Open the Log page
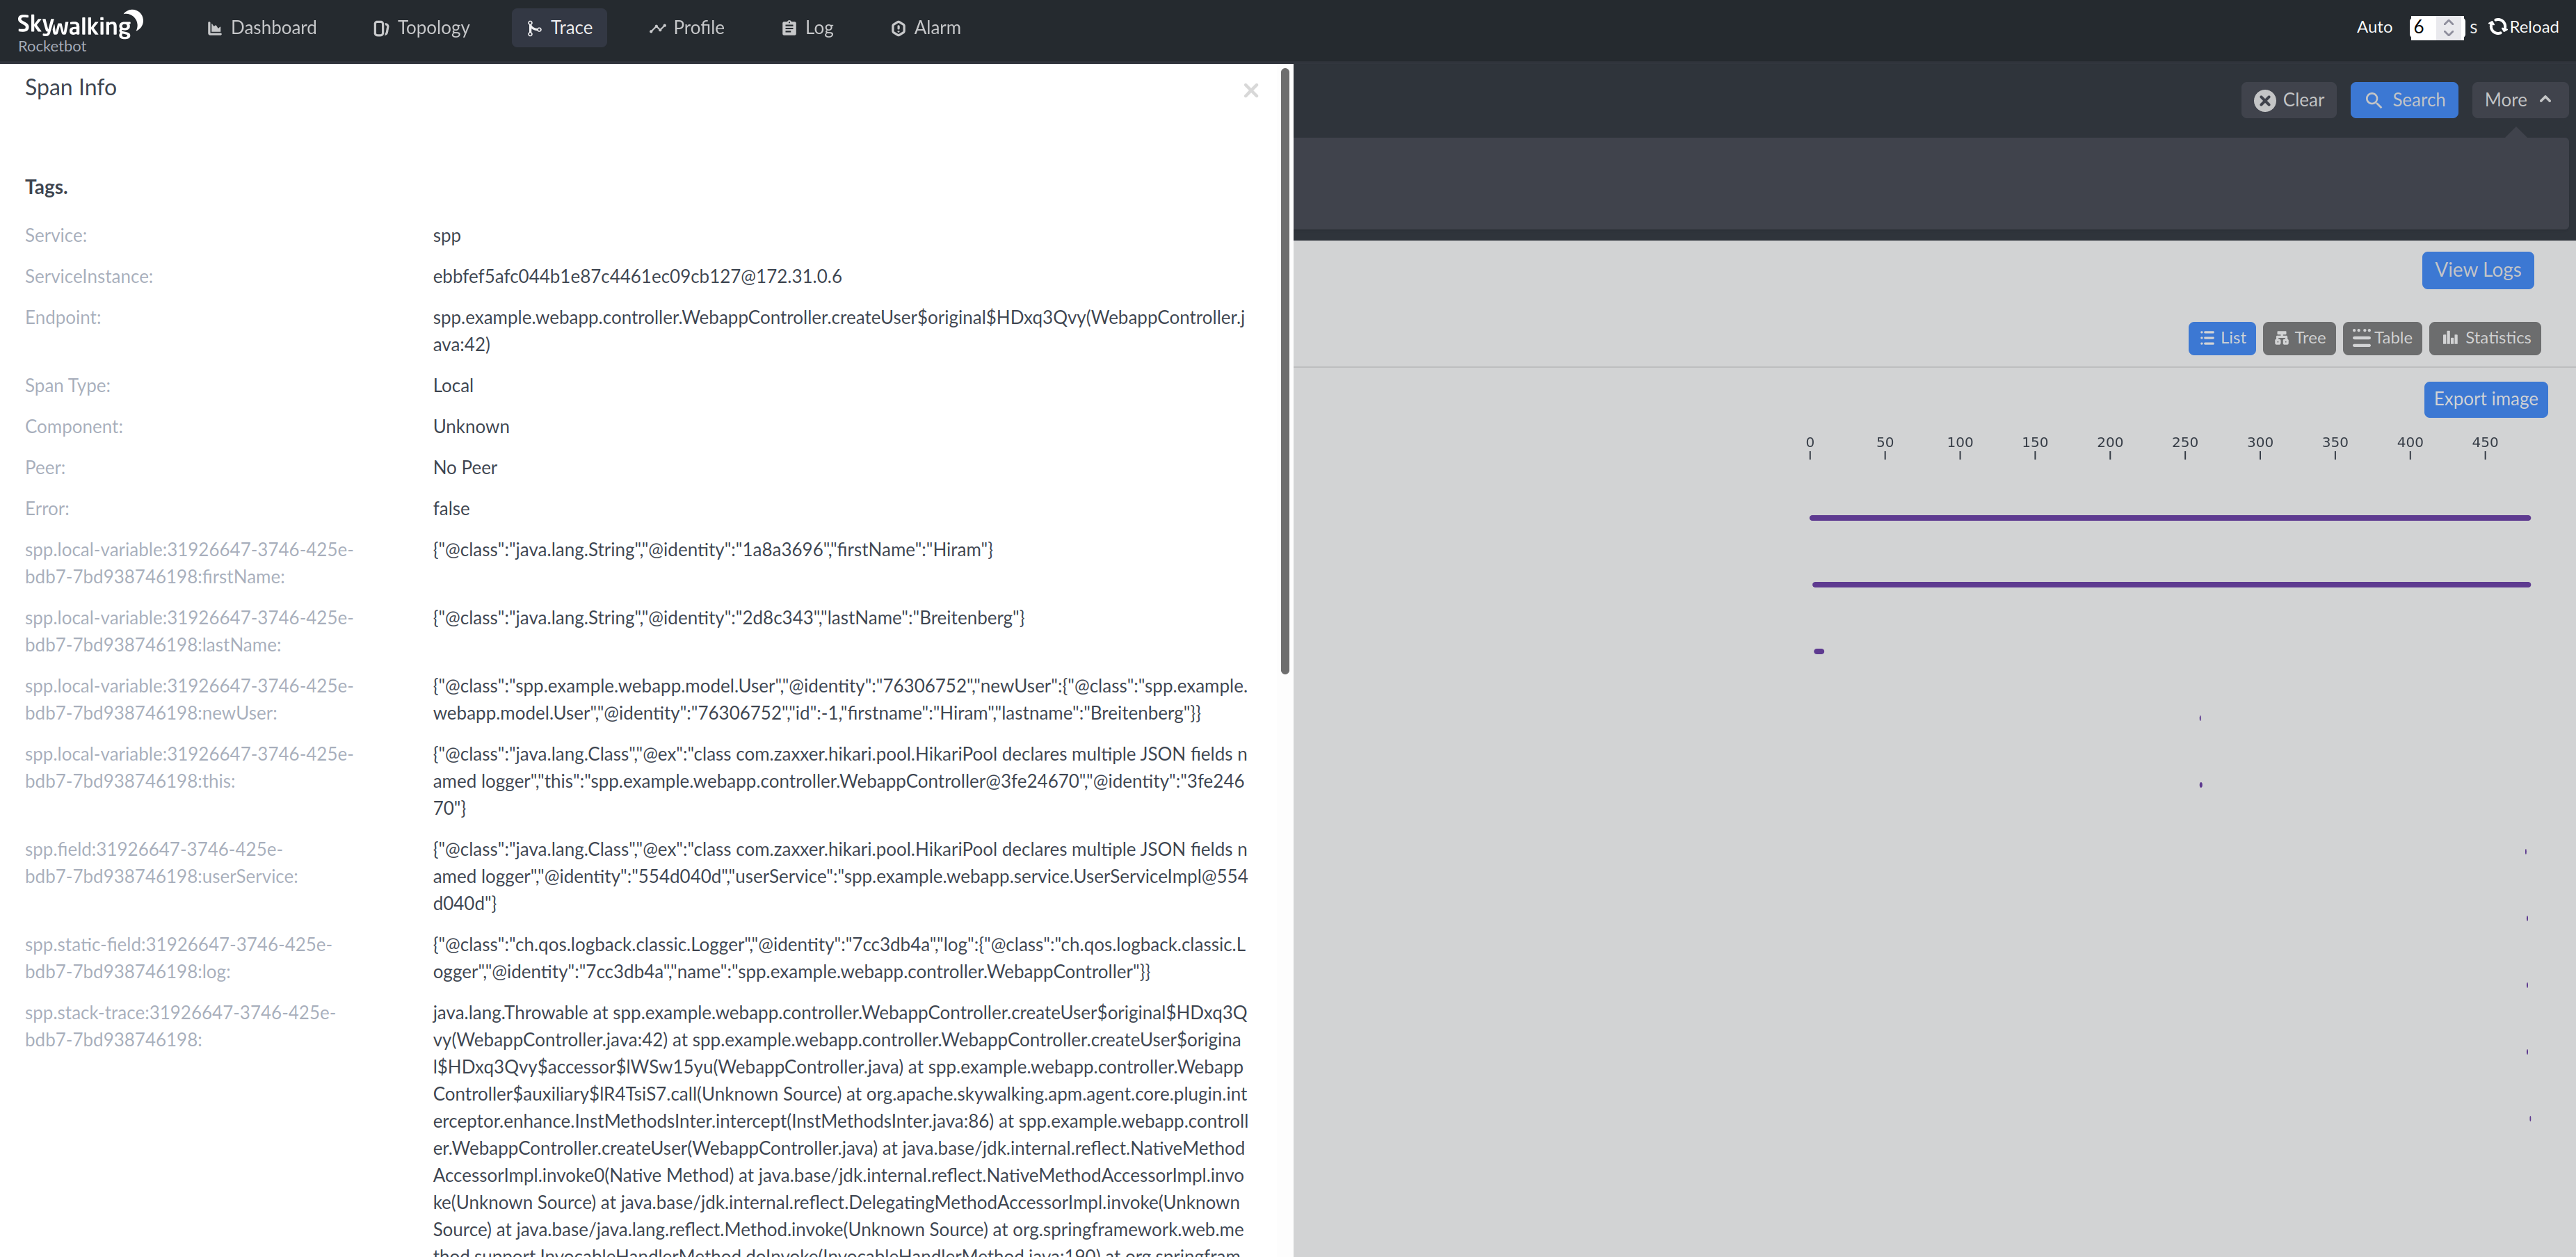2576x1257 pixels. (807, 28)
